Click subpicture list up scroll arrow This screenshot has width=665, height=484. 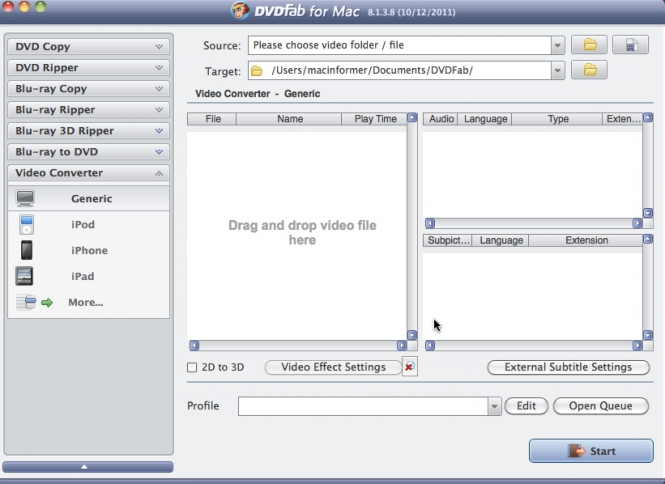coord(648,239)
